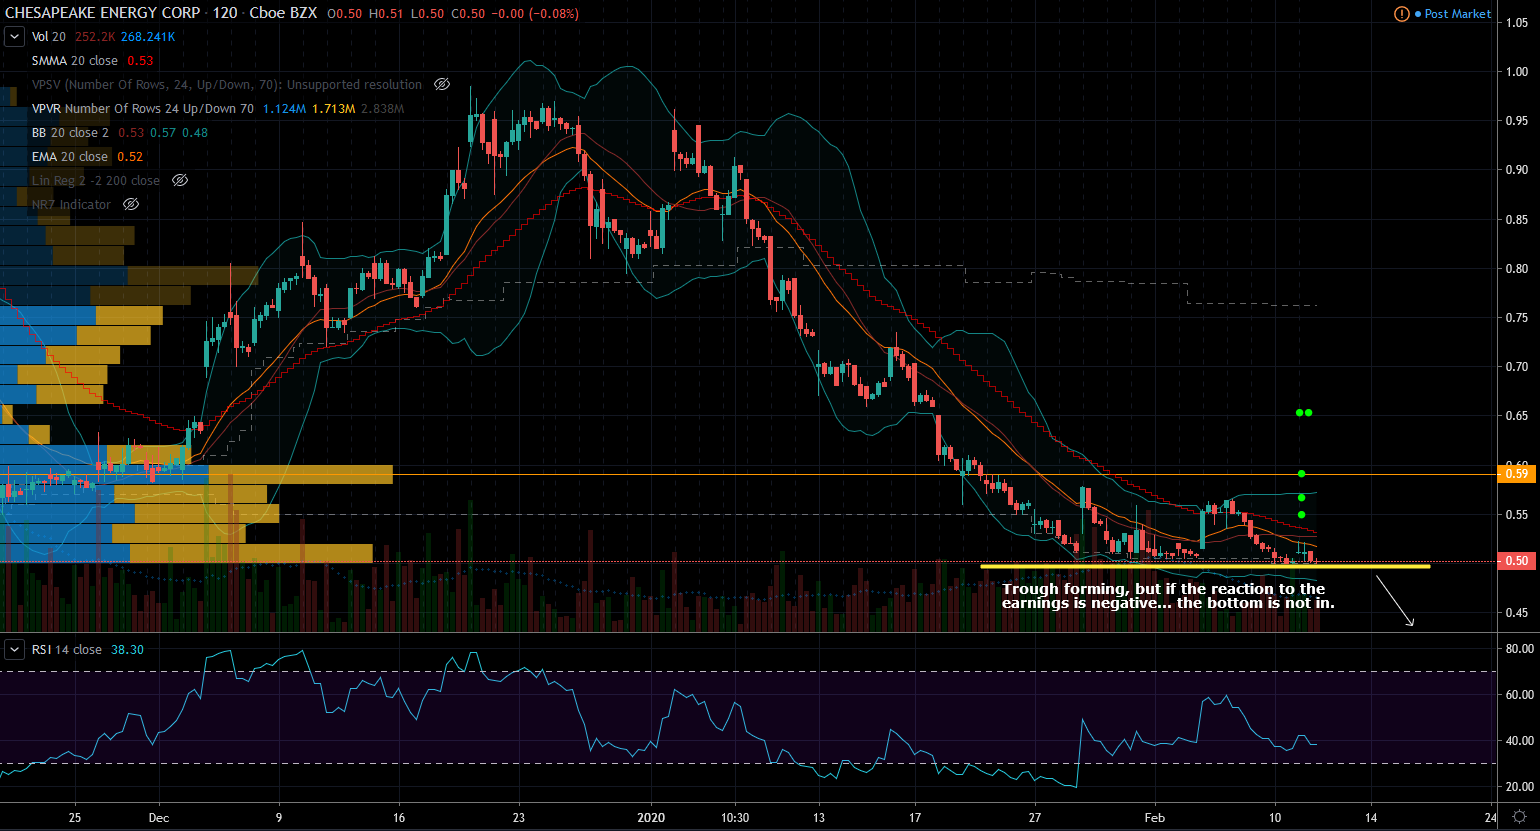1540x831 pixels.
Task: Click the blue Post Market status dot
Action: pos(1418,14)
